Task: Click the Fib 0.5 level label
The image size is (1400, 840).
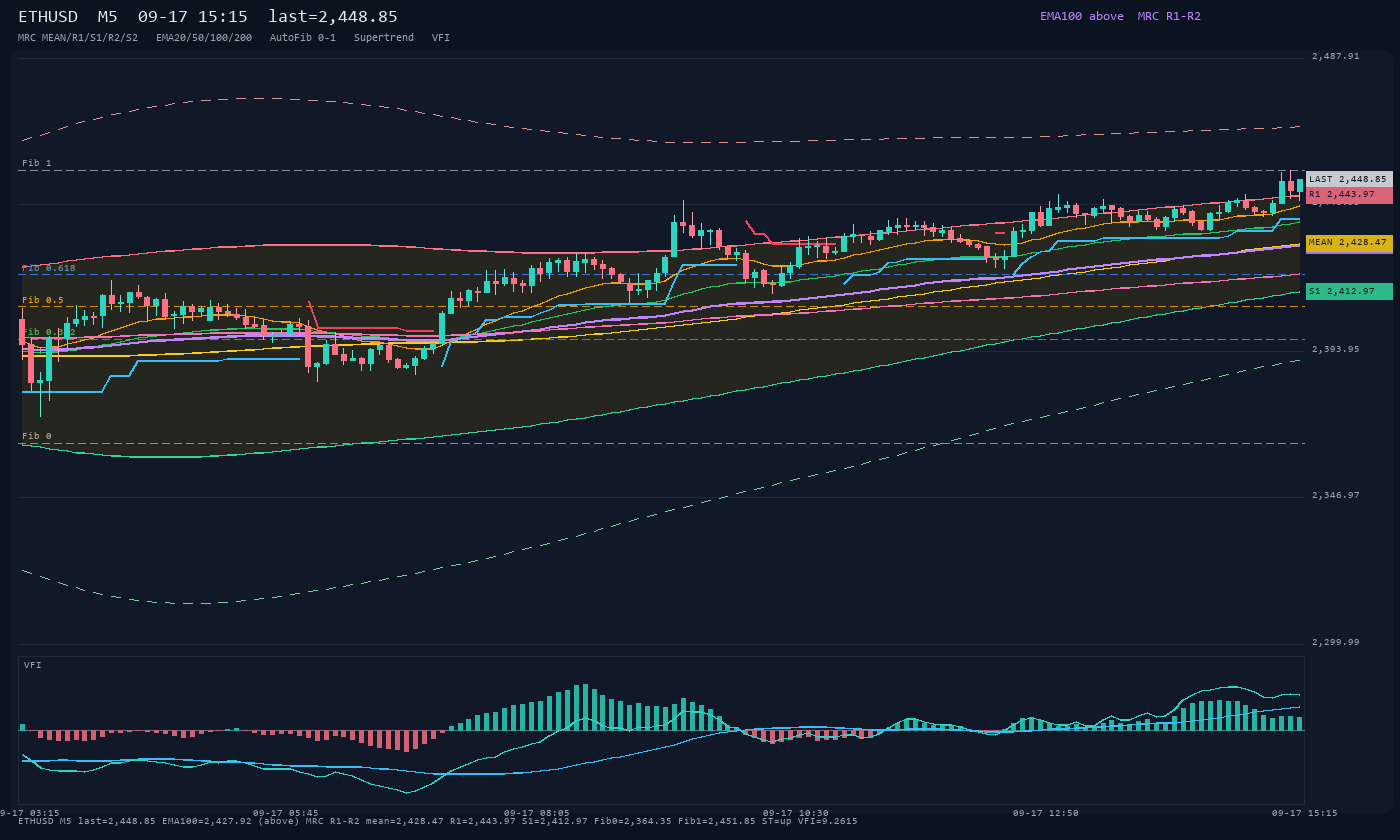Action: pos(43,300)
